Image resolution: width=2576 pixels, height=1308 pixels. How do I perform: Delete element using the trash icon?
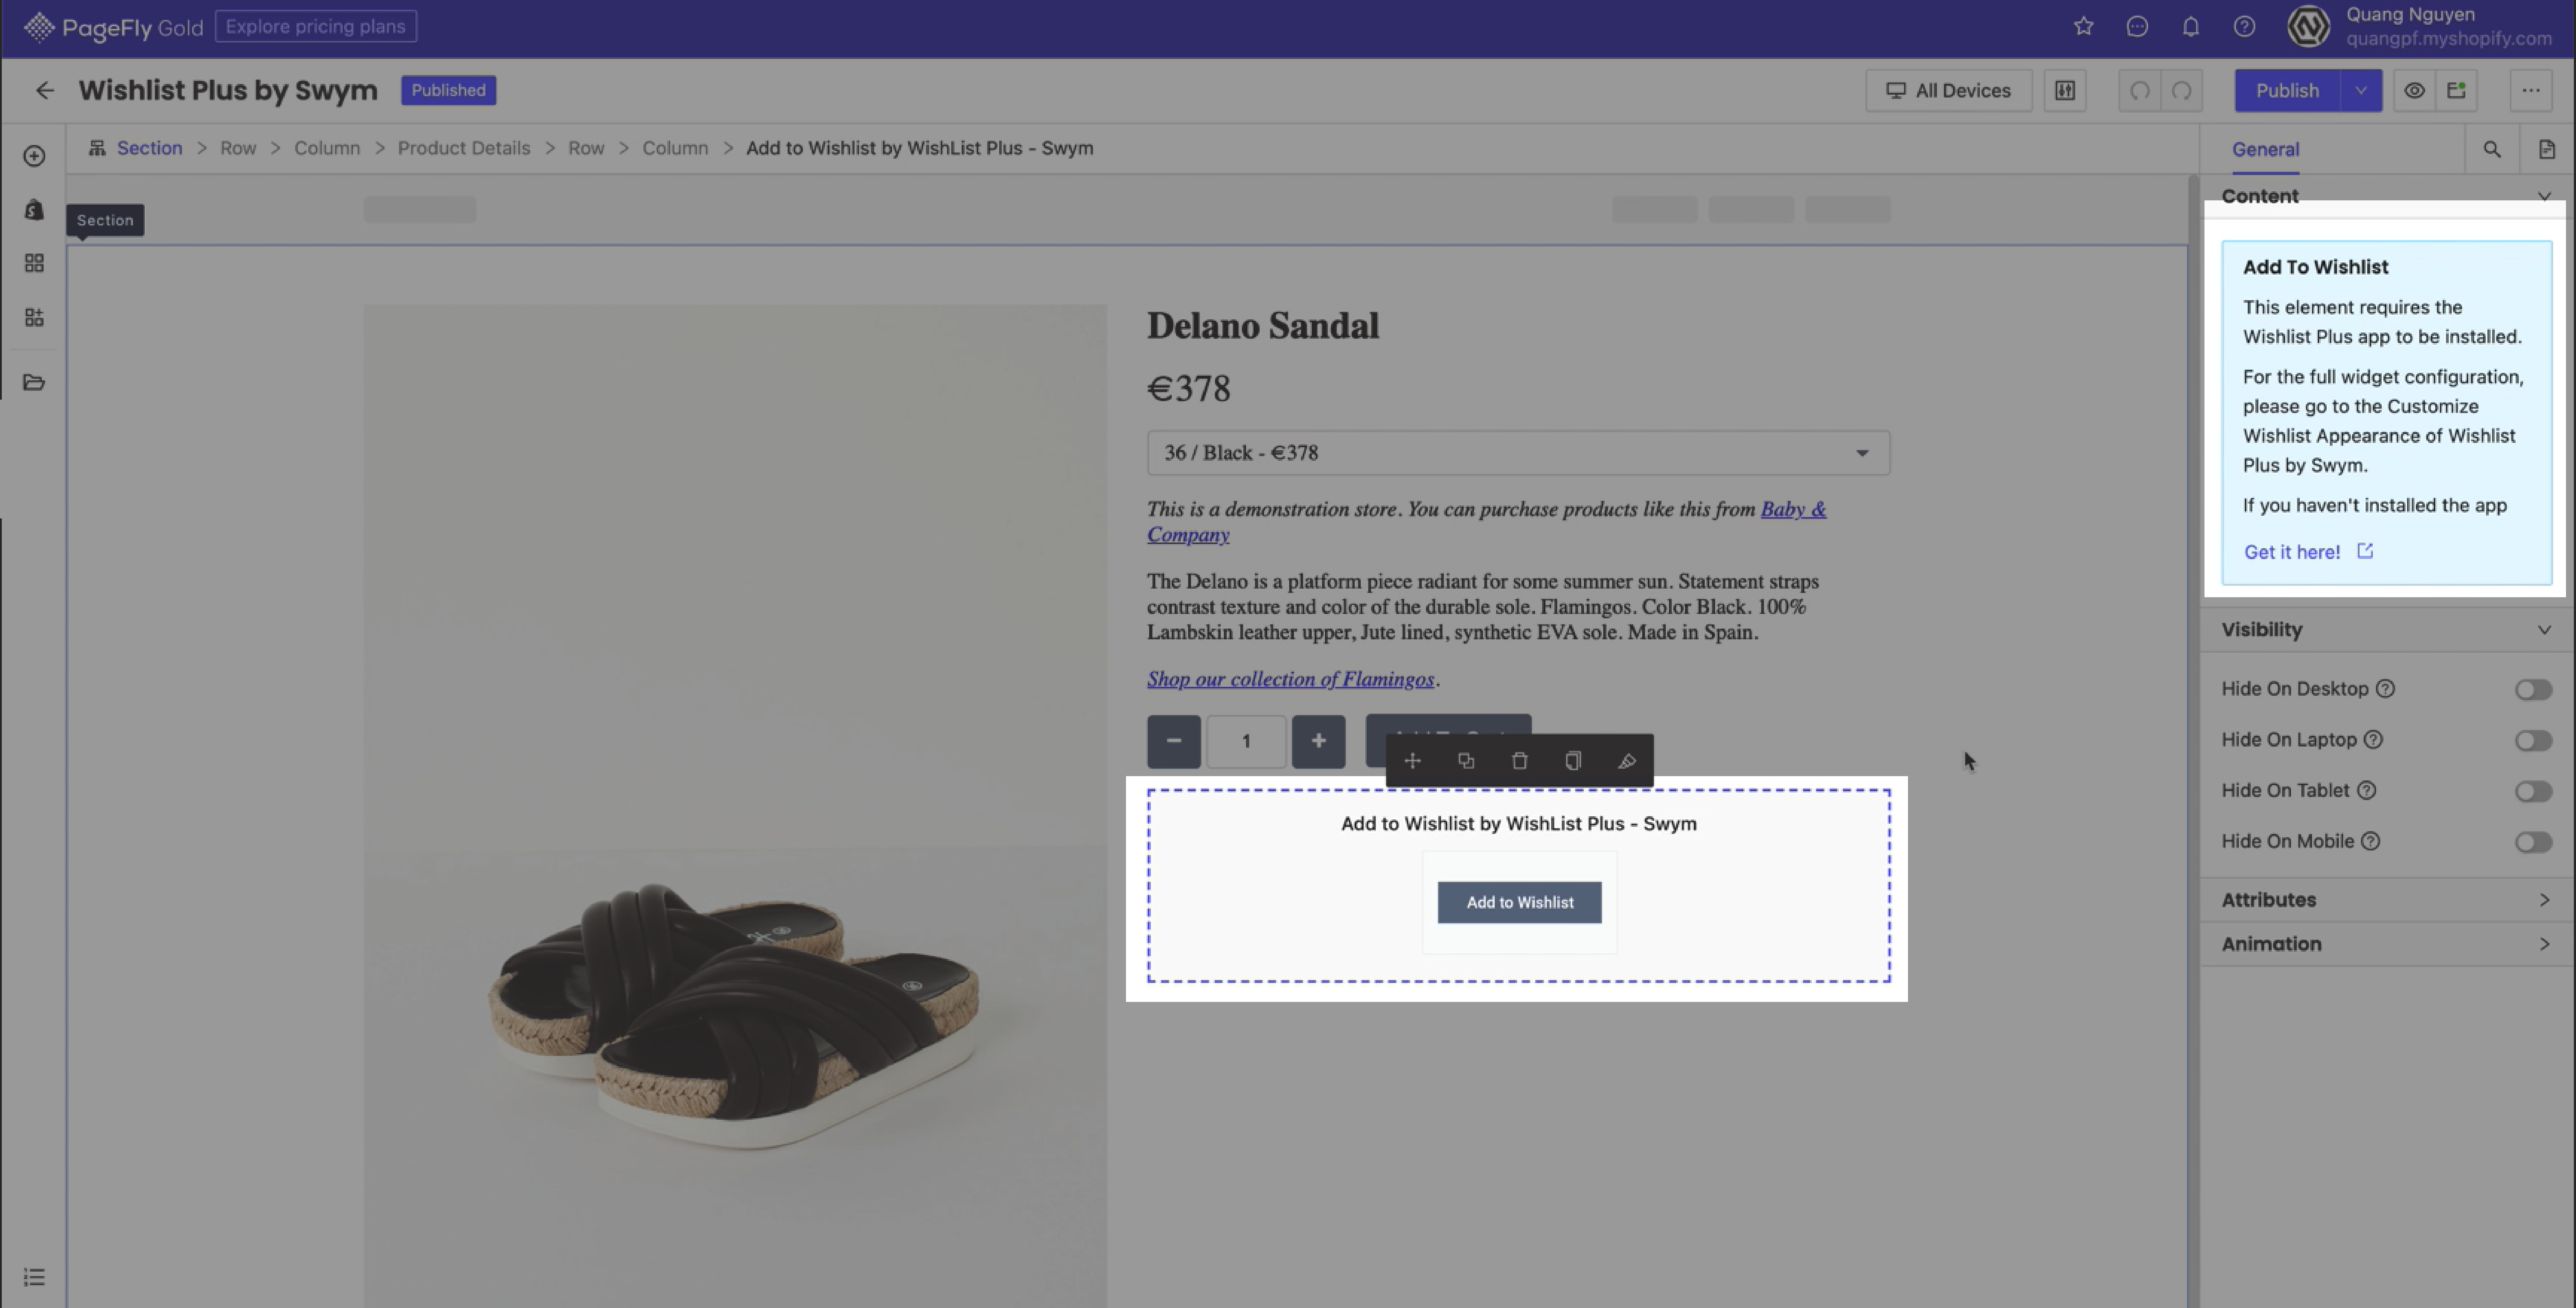point(1519,761)
